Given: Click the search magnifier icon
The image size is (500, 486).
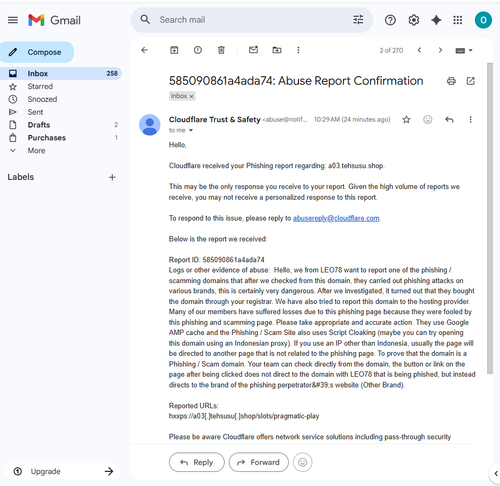Looking at the screenshot, I should click(x=145, y=19).
